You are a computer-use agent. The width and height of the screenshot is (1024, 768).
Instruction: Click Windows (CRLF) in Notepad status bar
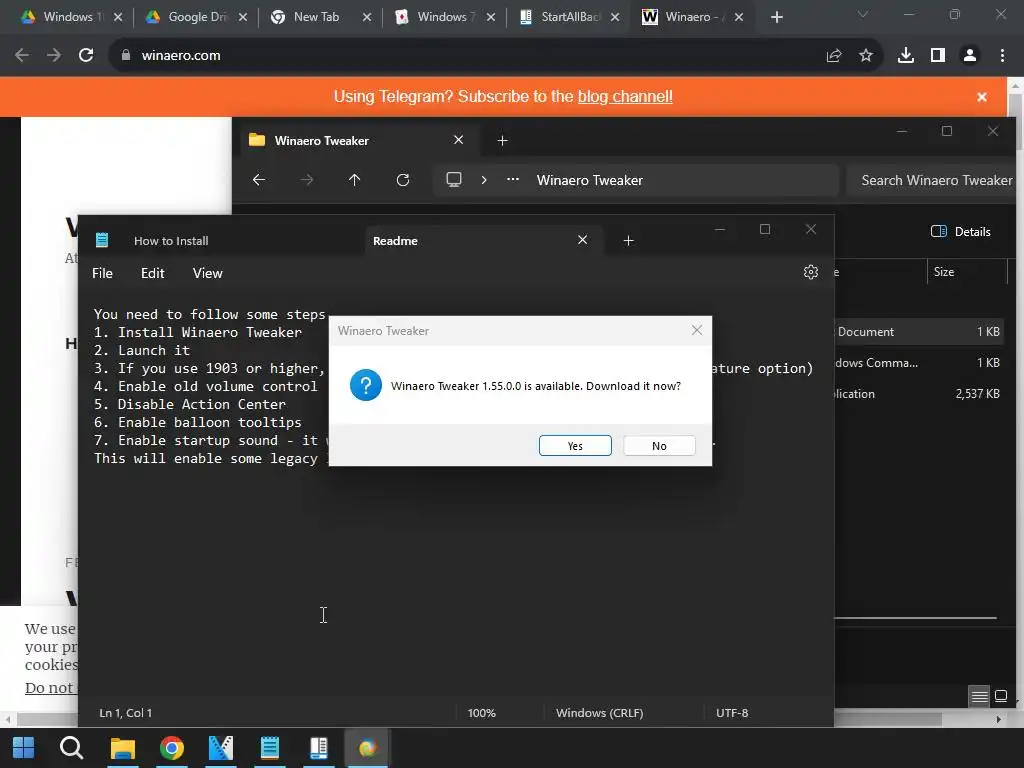point(600,713)
